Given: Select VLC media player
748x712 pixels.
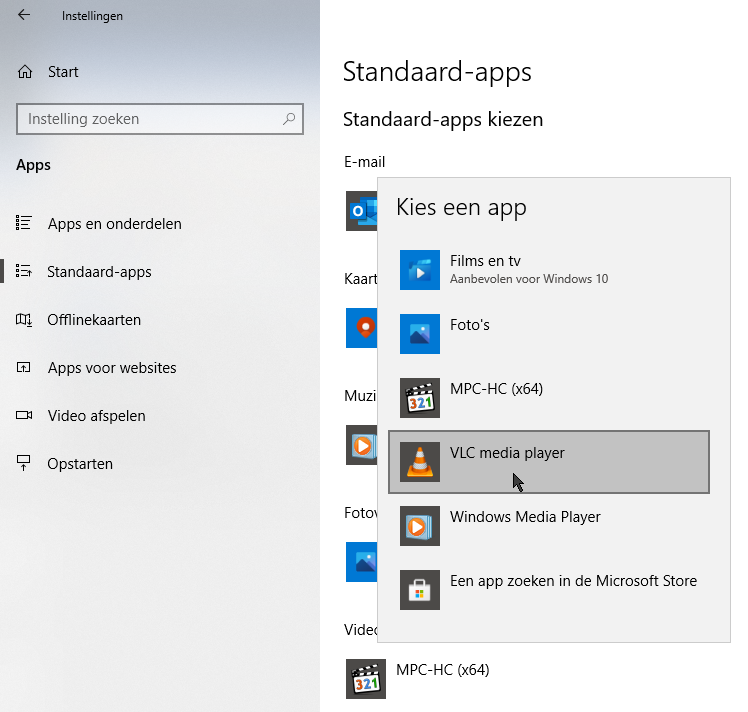Looking at the screenshot, I should (x=549, y=462).
